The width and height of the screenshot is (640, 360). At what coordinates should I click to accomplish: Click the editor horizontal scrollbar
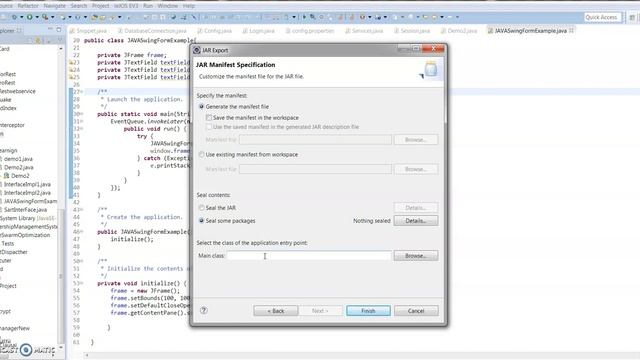click(x=361, y=356)
